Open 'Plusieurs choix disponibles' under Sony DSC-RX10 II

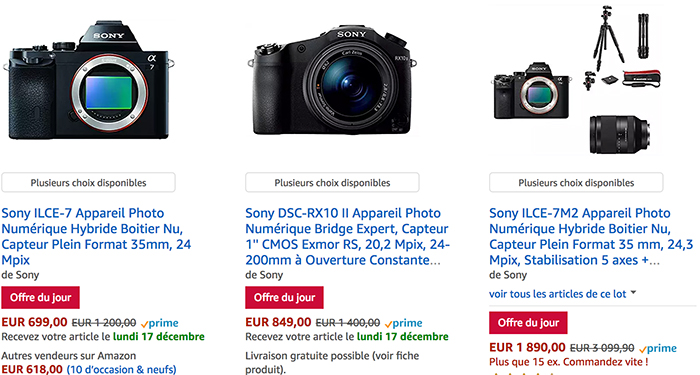pos(332,183)
